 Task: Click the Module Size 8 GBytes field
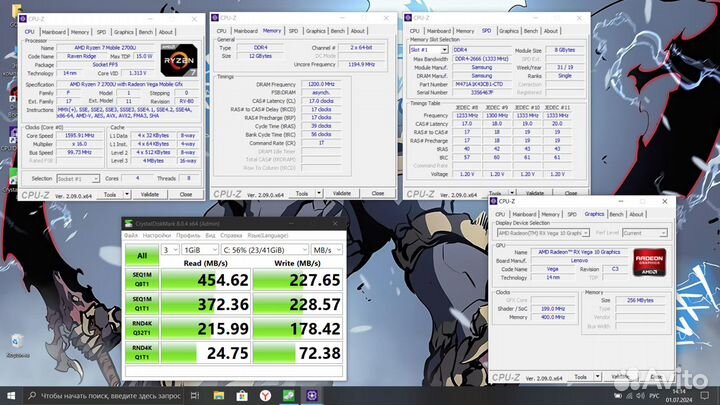pyautogui.click(x=564, y=50)
